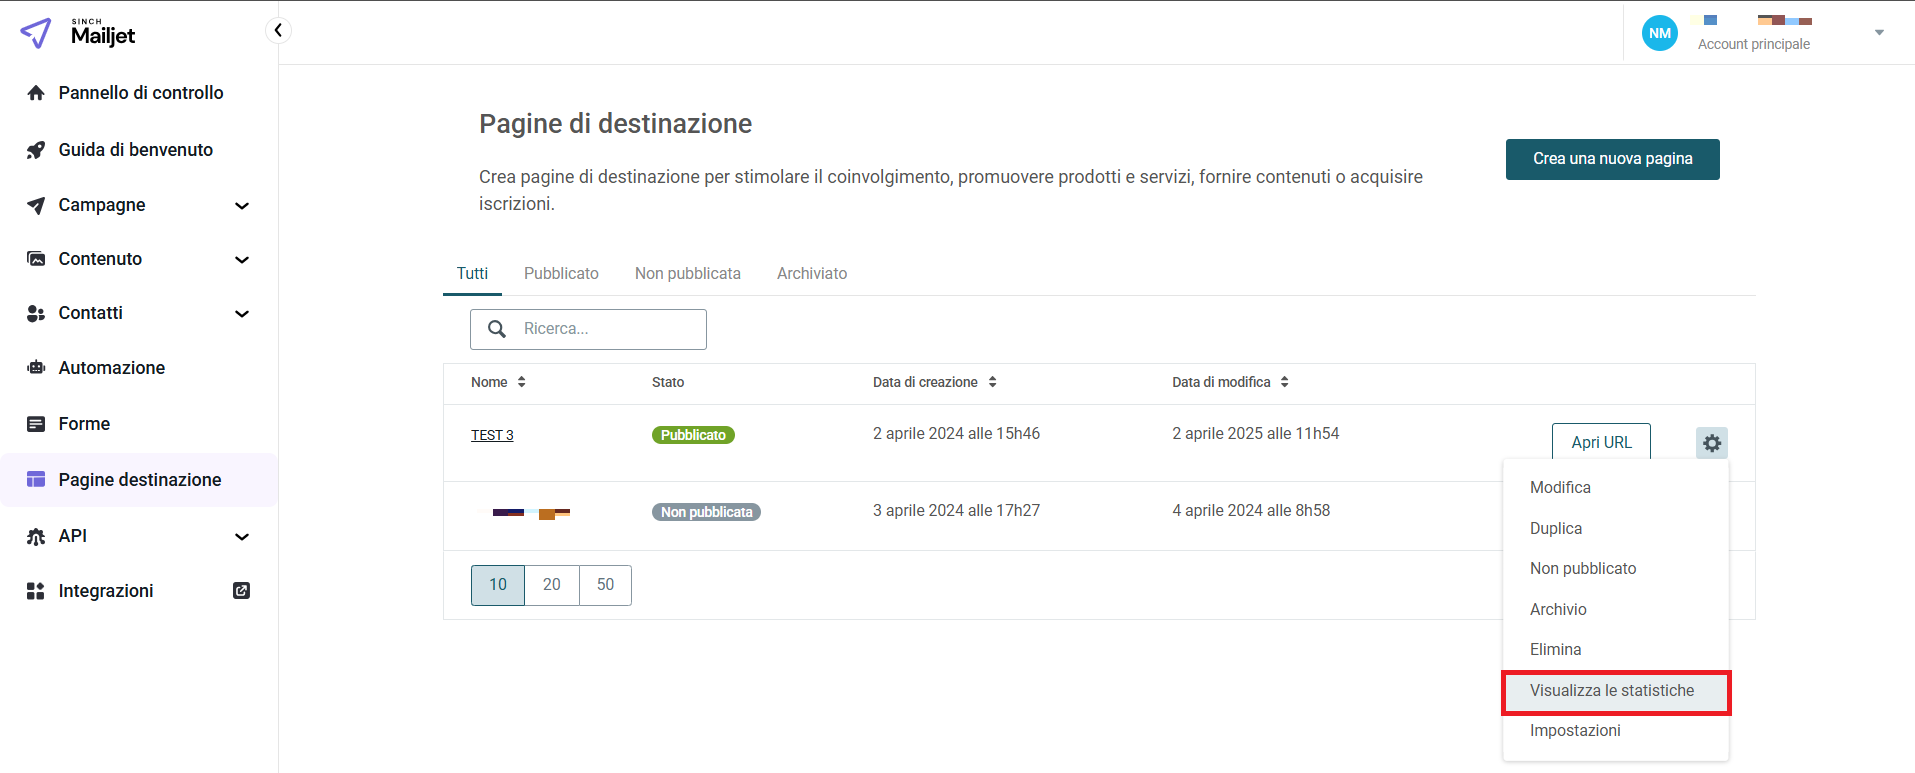Viewport: 1915px width, 773px height.
Task: Switch to the Non pubblicata tab
Action: pos(688,274)
